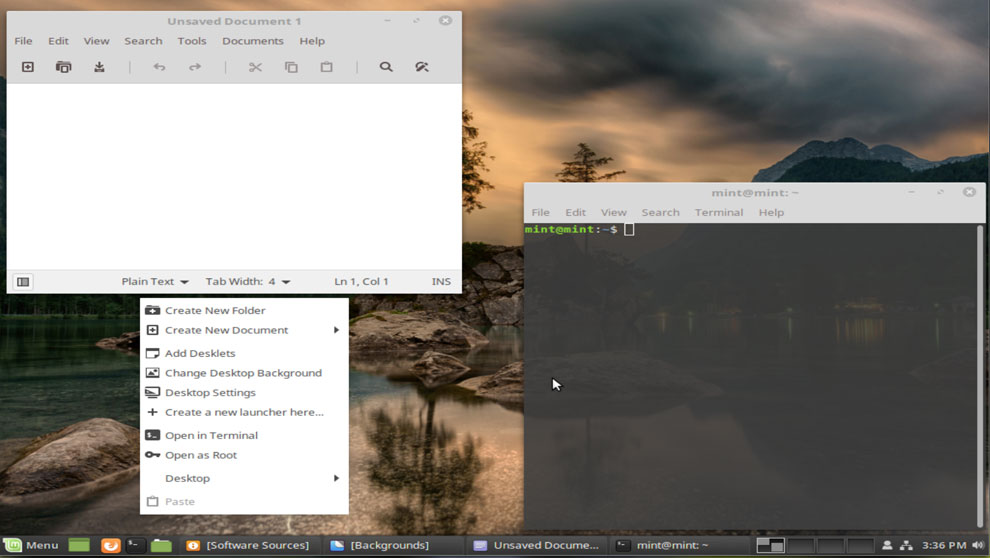Launch Firefox from panel
The image size is (990, 558).
tap(110, 545)
